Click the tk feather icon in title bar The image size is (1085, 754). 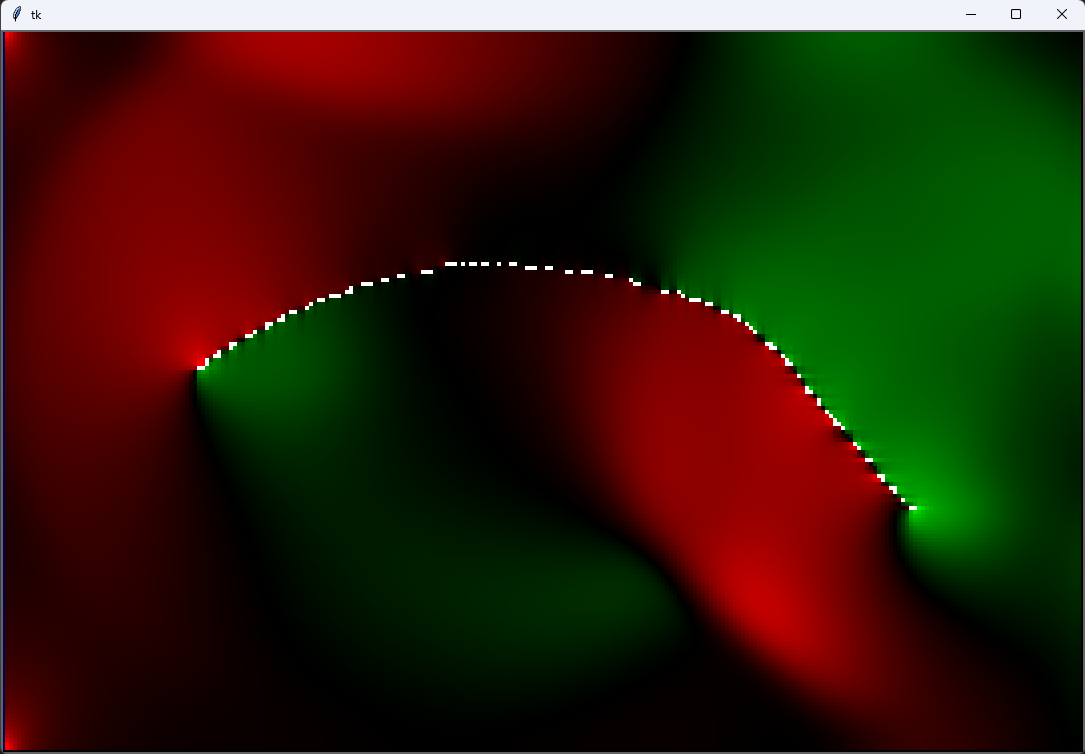tap(17, 14)
